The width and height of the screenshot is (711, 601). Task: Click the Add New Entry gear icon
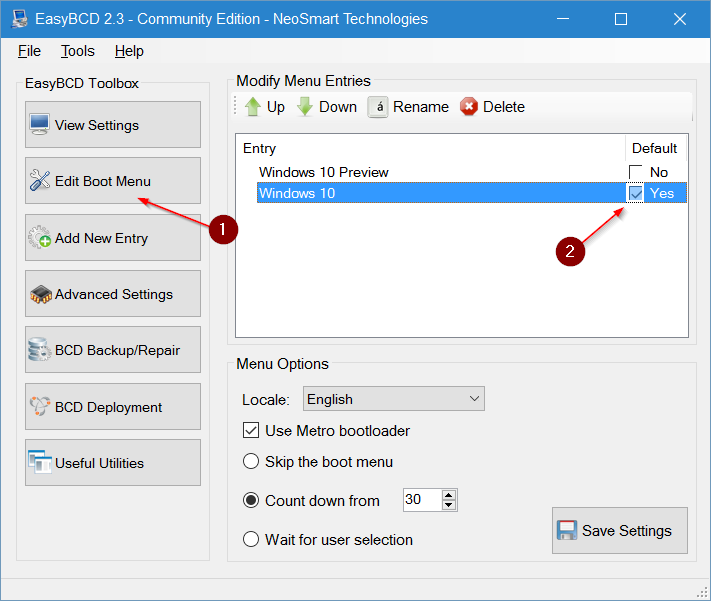pyautogui.click(x=39, y=237)
